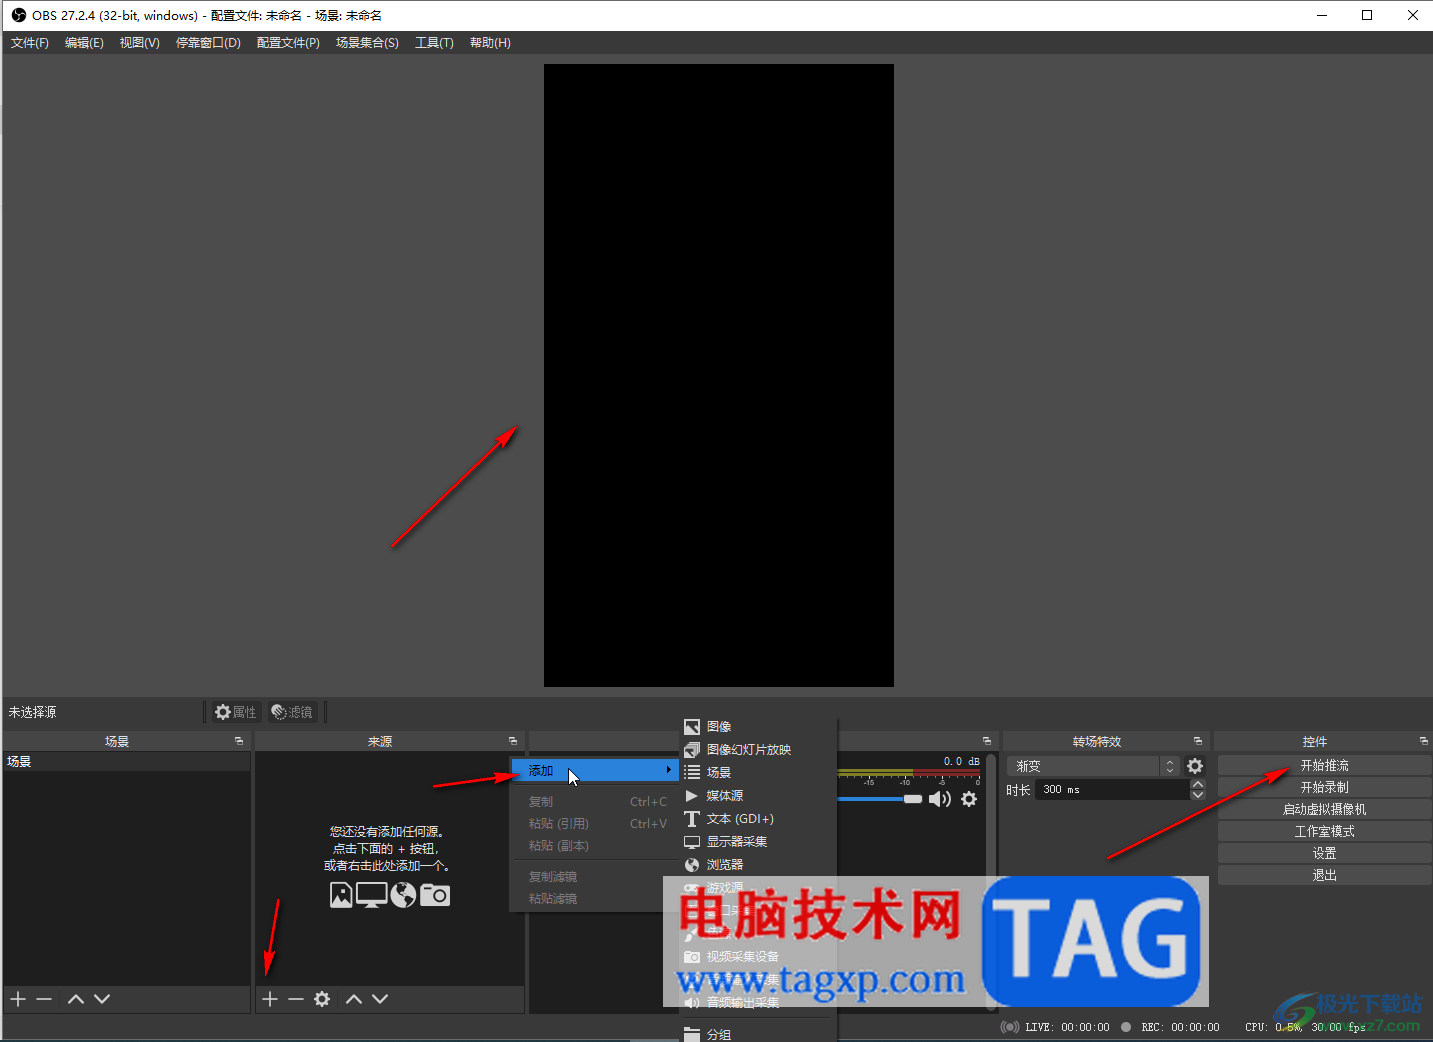
Task: Open the Add (添加) submenu entry
Action: (595, 771)
